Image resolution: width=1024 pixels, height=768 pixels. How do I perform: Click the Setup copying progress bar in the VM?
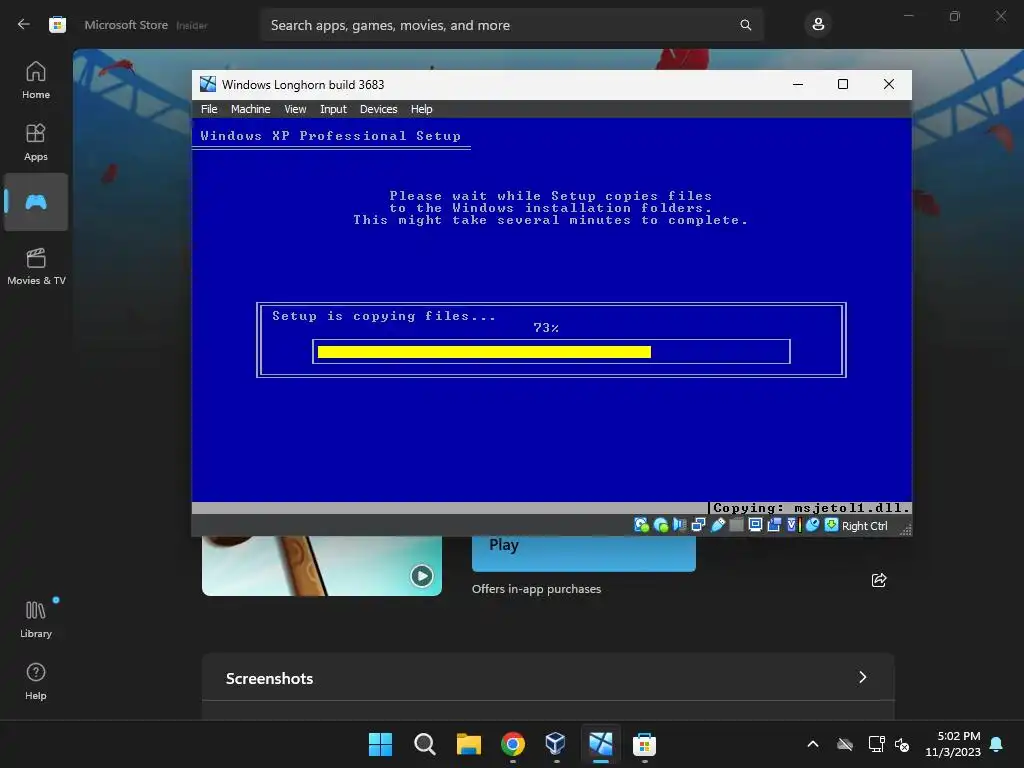point(551,351)
